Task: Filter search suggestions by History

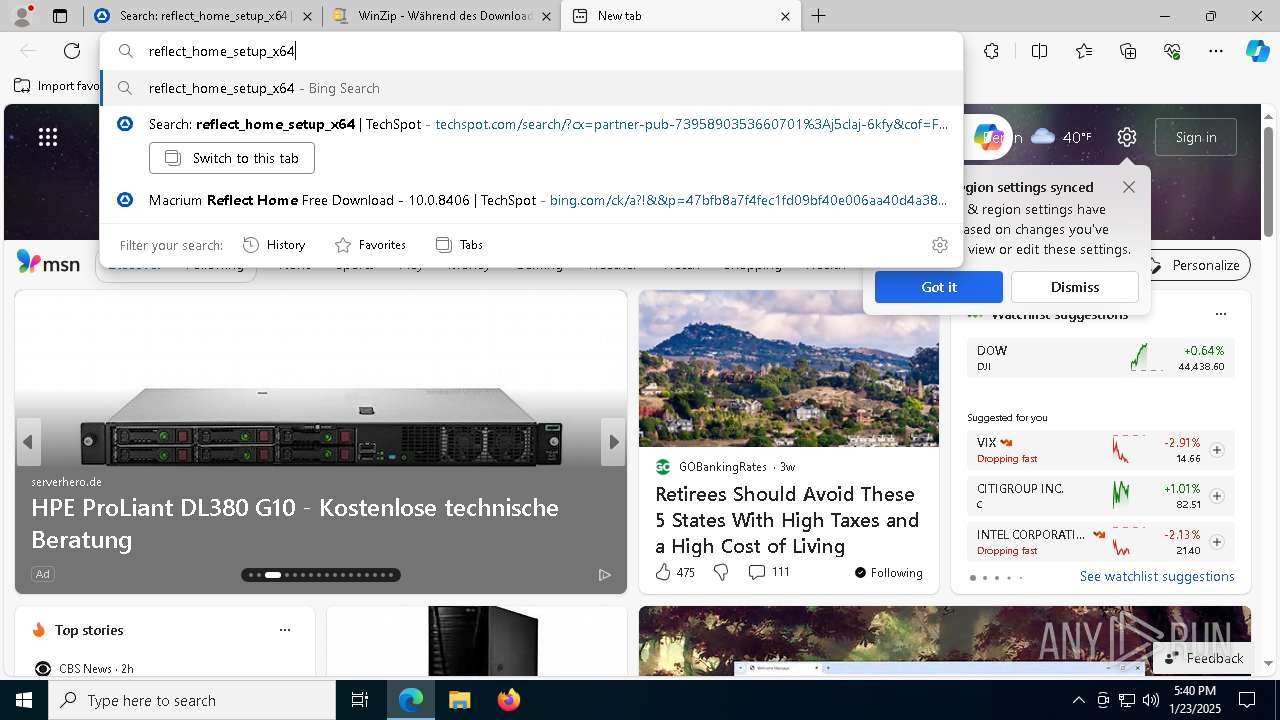Action: click(x=274, y=245)
